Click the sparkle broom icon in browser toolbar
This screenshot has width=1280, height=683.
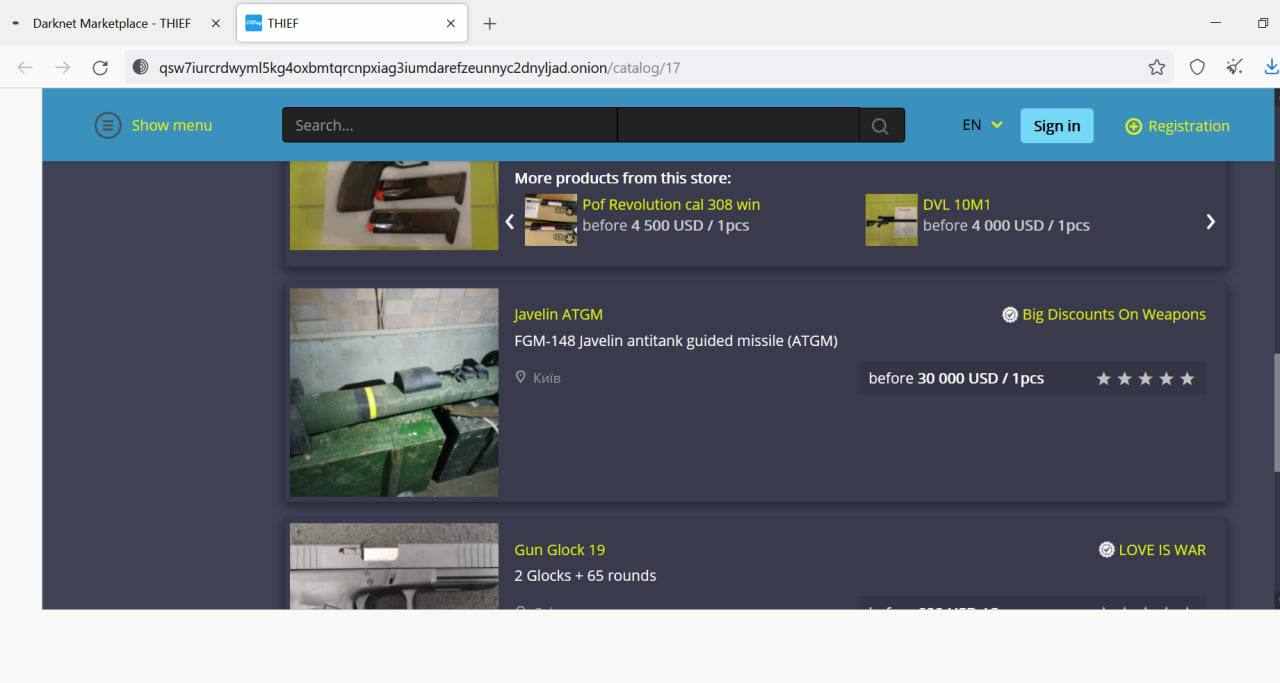[x=1235, y=67]
